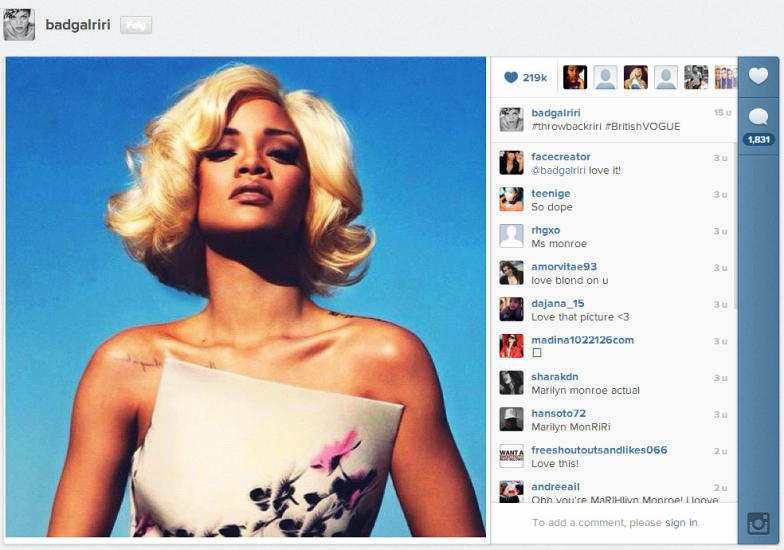Click madina1022126com's avatar
The image size is (784, 550).
tap(511, 346)
